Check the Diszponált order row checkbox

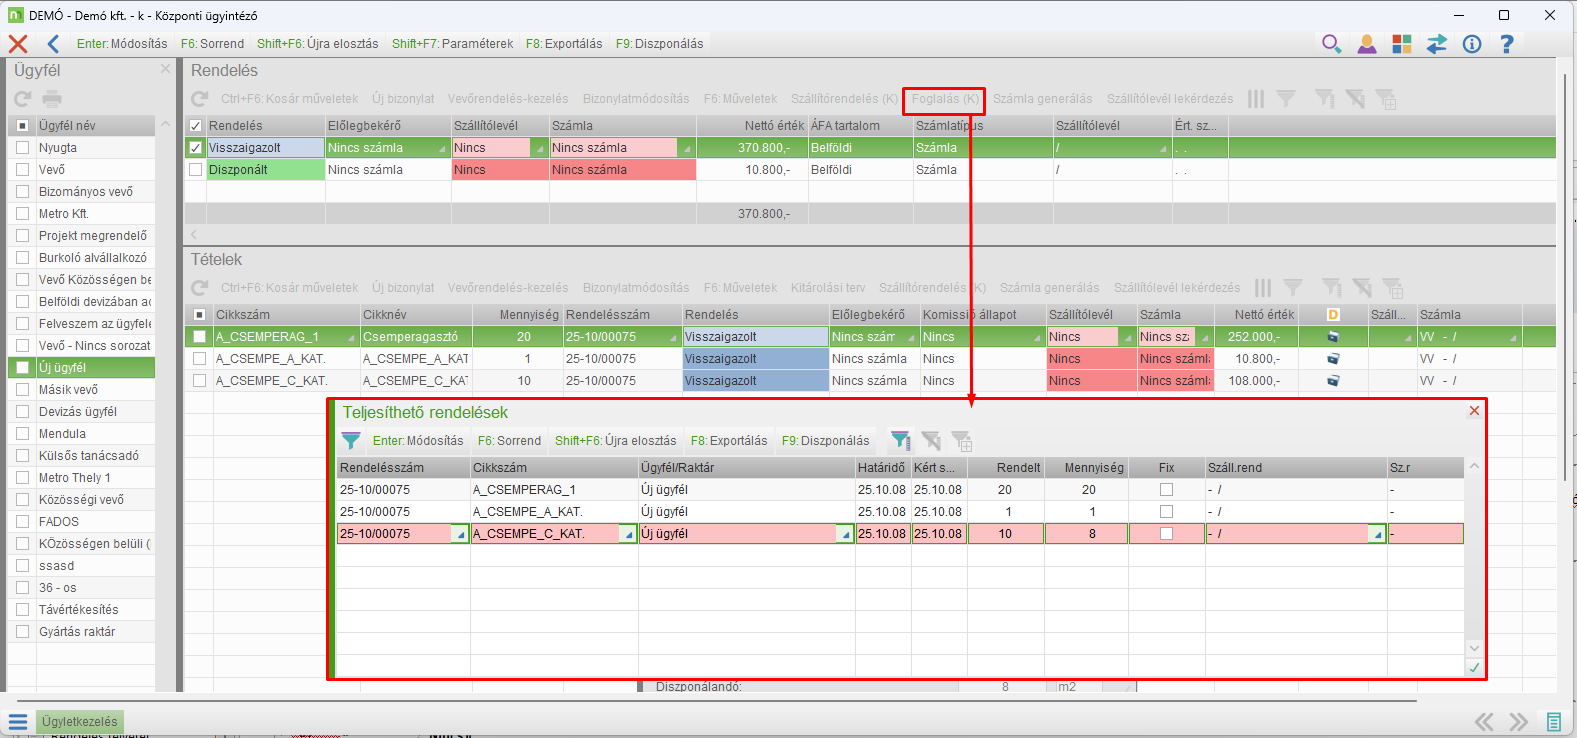pyautogui.click(x=196, y=170)
